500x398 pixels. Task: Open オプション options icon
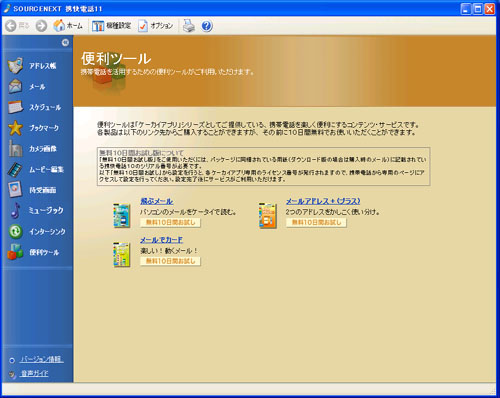[143, 26]
